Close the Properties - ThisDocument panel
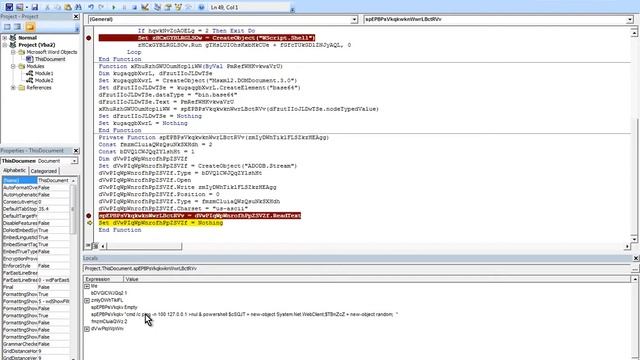Screen dimensions: 640x360 pyautogui.click(x=76, y=151)
